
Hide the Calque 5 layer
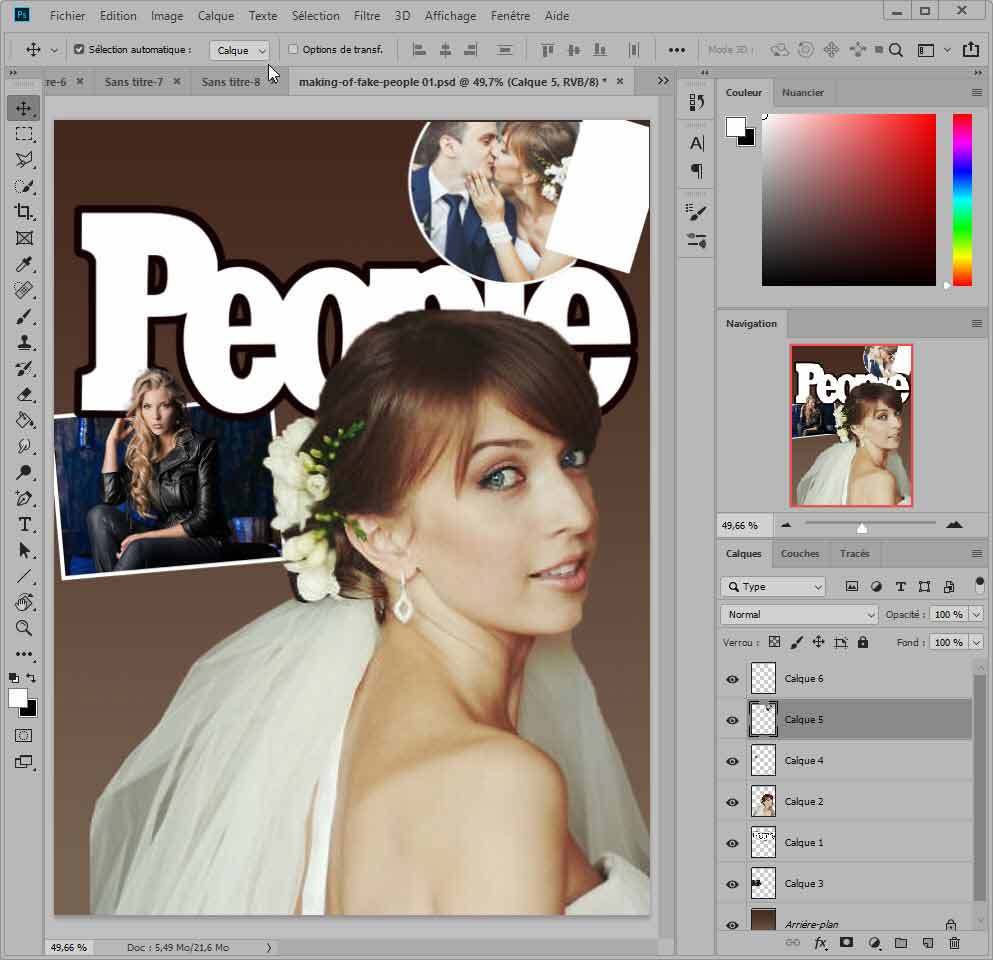[x=732, y=720]
